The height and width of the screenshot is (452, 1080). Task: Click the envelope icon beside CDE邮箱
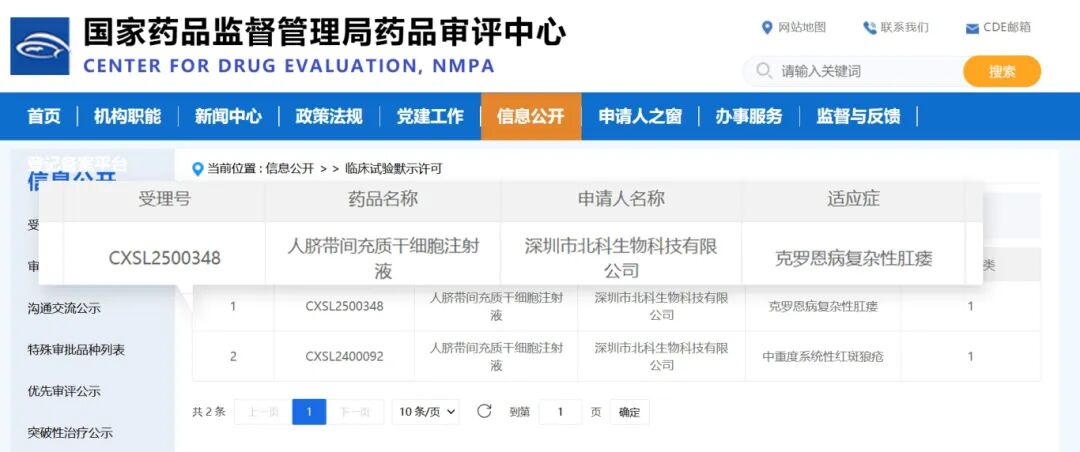pos(972,29)
